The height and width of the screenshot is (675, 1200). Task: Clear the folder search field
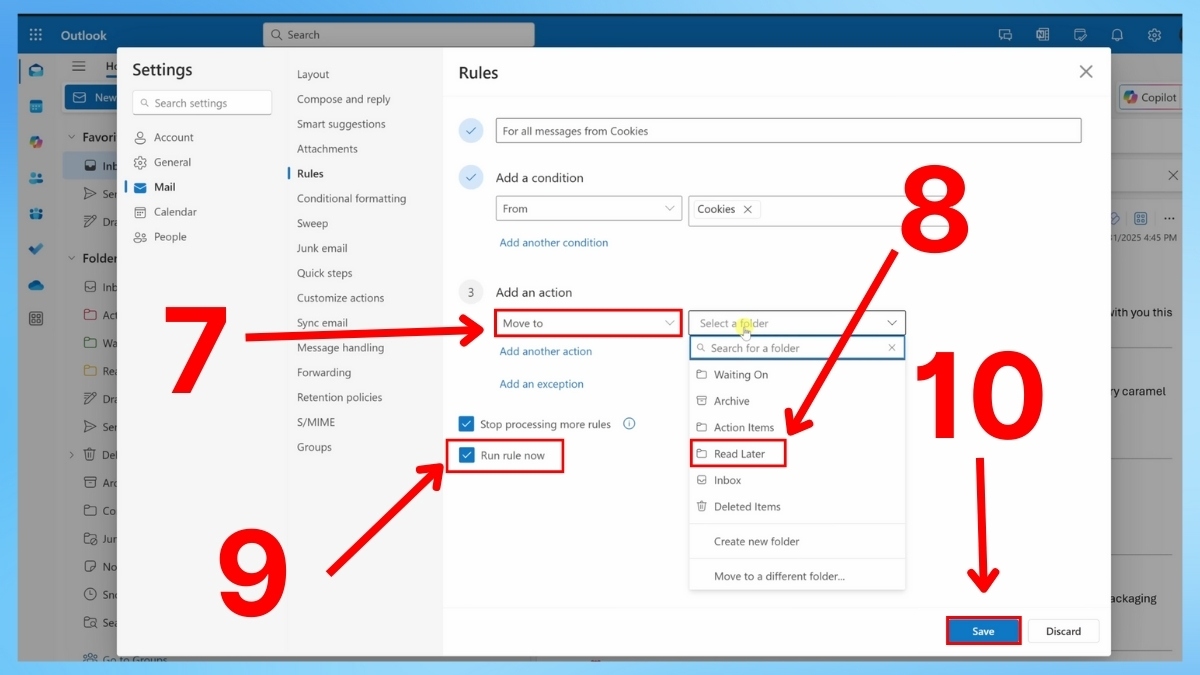(x=892, y=348)
